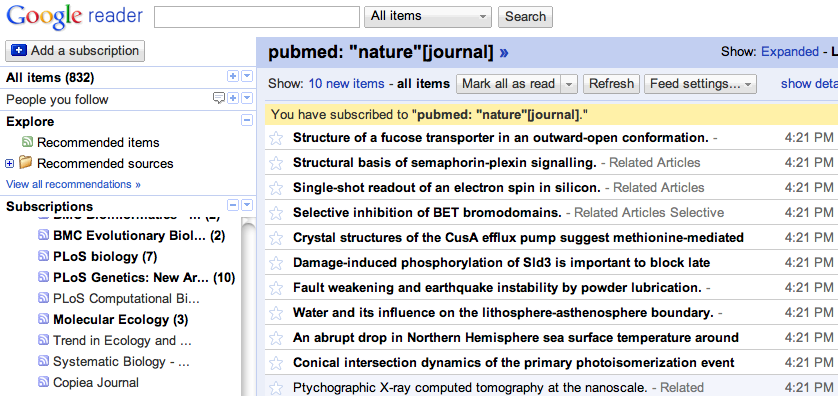This screenshot has height=396, width=838.
Task: Click the Search button
Action: [x=525, y=17]
